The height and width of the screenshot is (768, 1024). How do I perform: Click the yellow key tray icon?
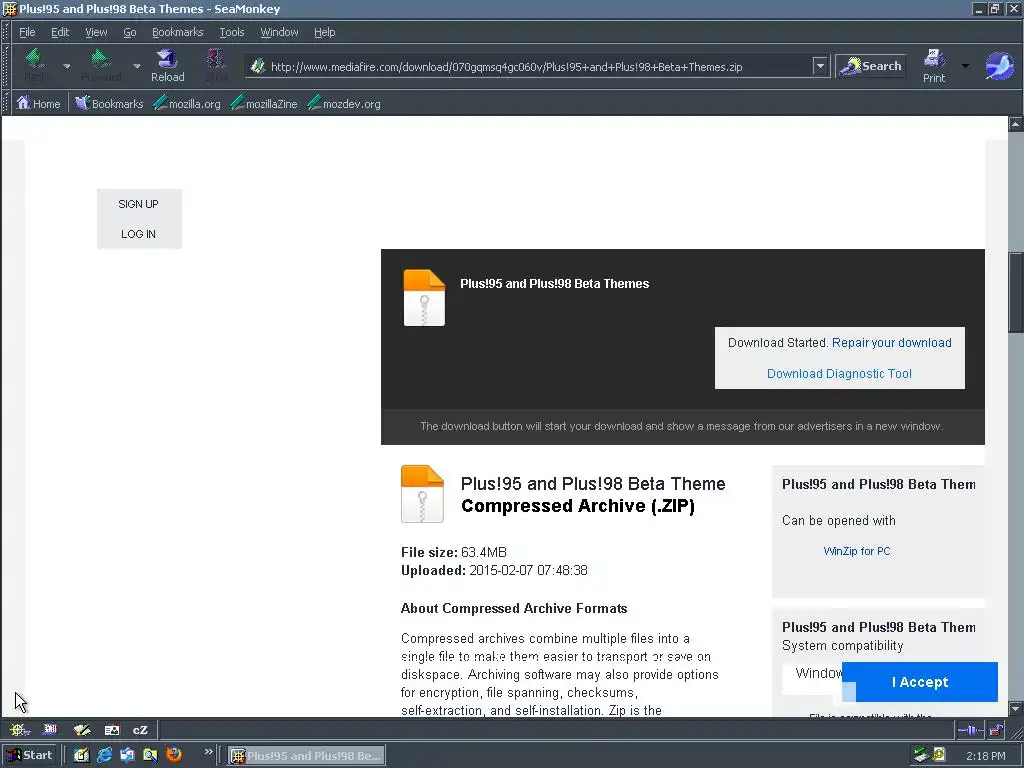(x=938, y=755)
